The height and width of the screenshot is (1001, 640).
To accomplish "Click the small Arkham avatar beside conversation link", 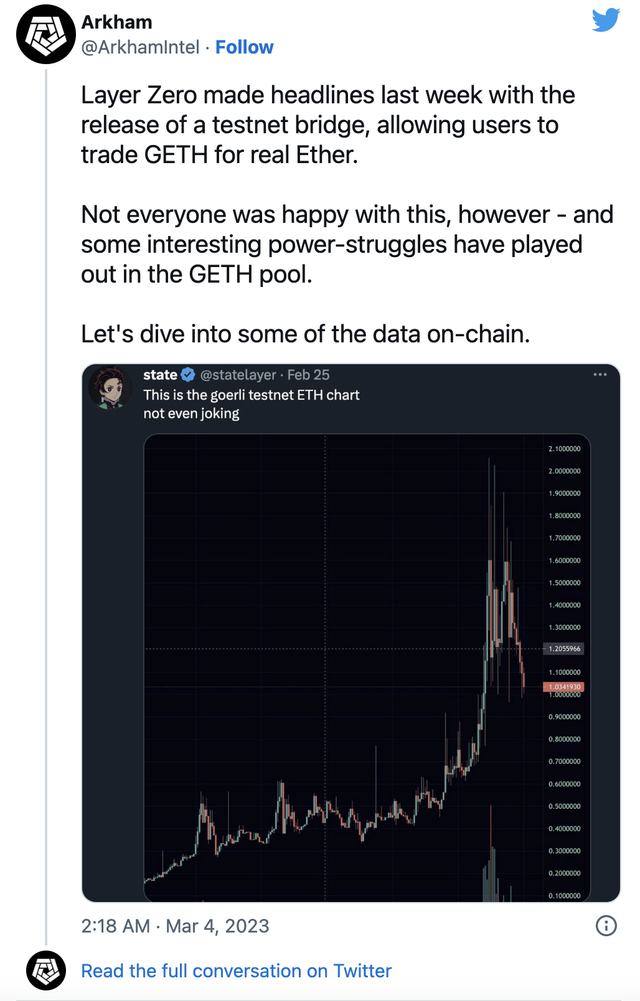I will click(x=44, y=971).
